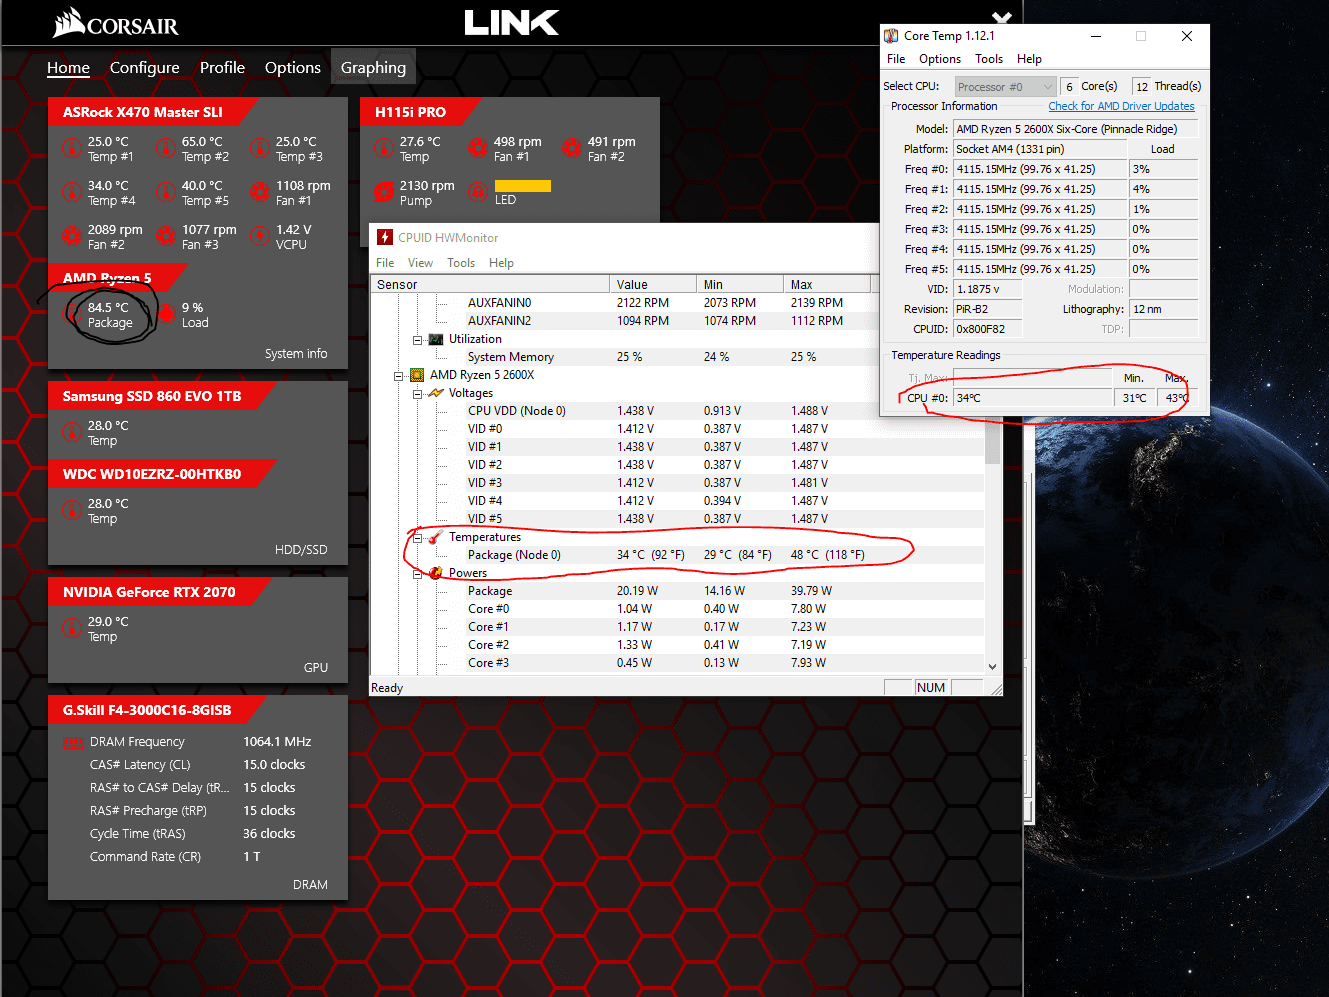Image resolution: width=1329 pixels, height=997 pixels.
Task: Click GPU link under RTX 2070 panel
Action: (x=316, y=668)
